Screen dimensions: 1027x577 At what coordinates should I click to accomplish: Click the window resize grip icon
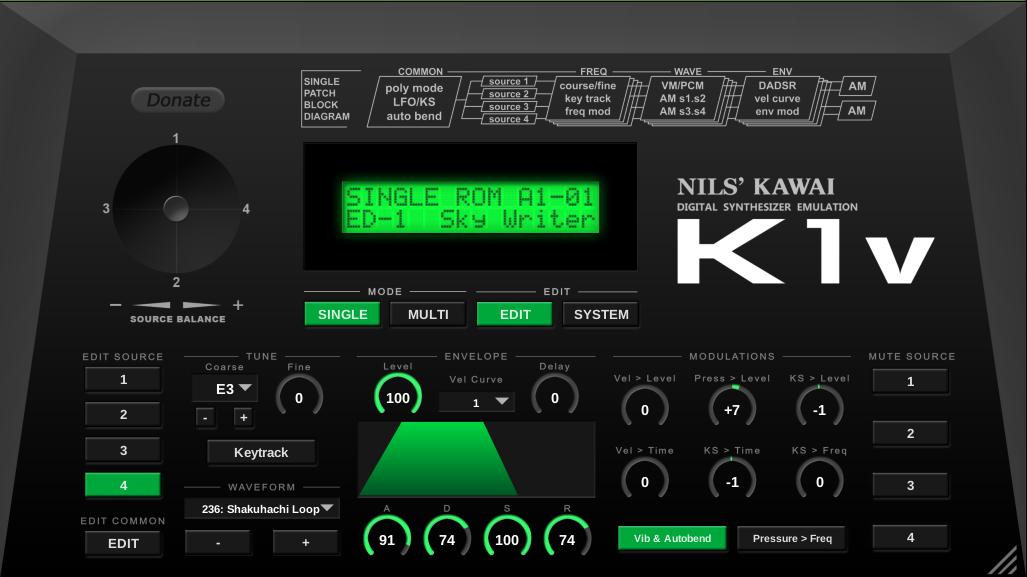pyautogui.click(x=1002, y=561)
